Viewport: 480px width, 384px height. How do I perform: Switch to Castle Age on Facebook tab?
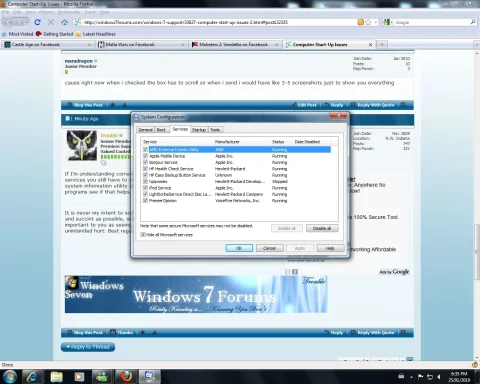[47, 44]
